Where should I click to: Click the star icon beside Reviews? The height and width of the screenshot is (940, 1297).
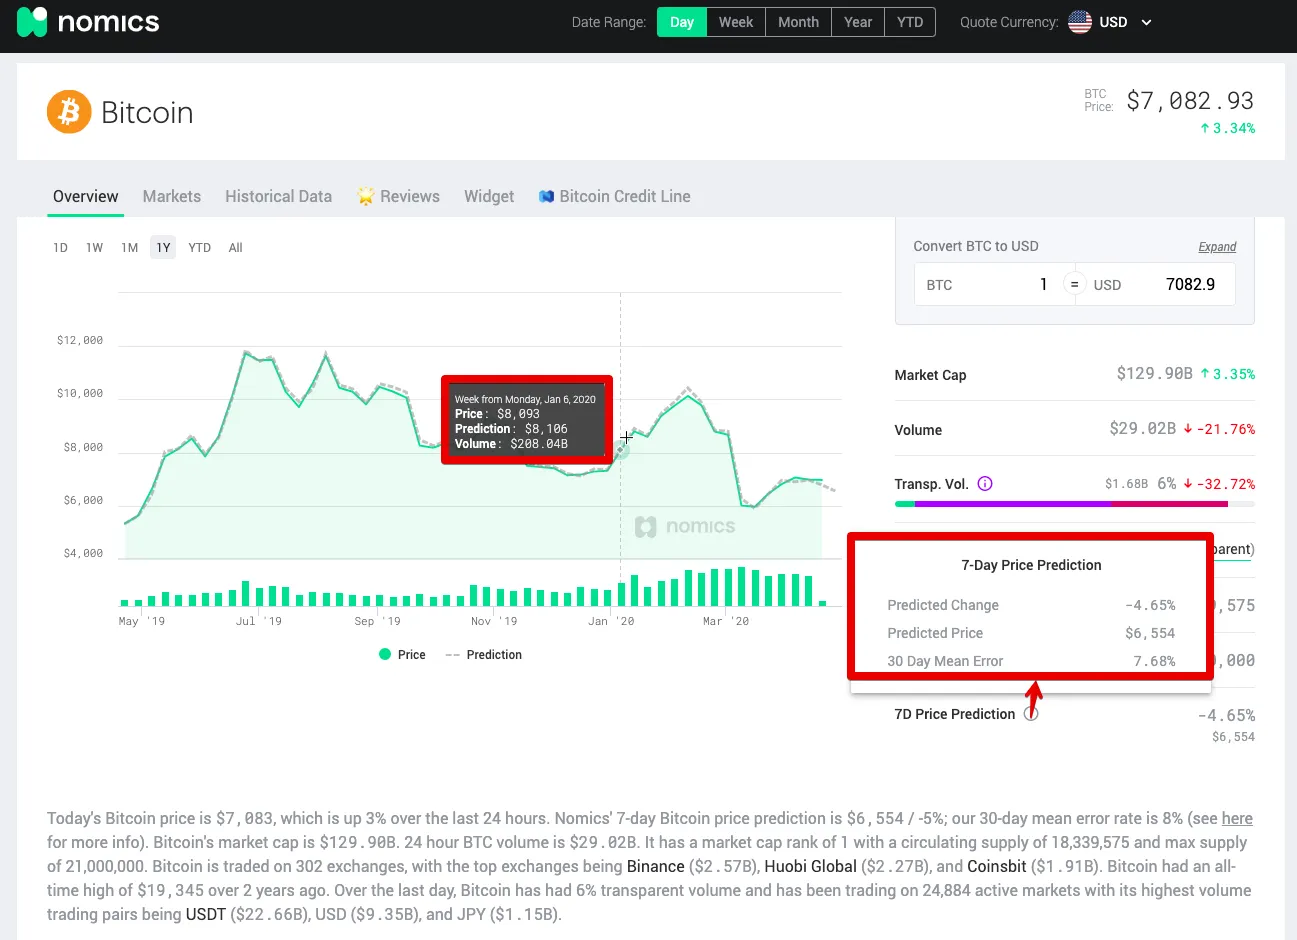366,196
